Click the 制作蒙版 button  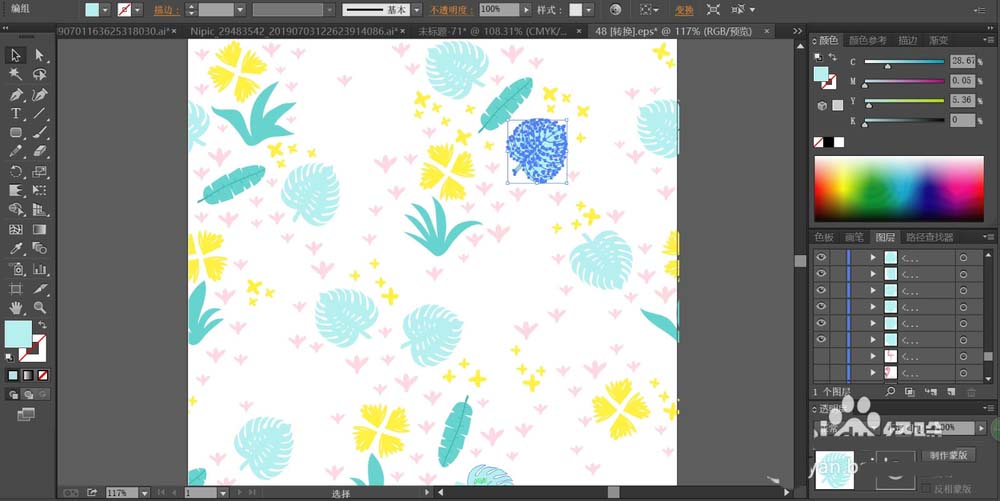[x=948, y=455]
